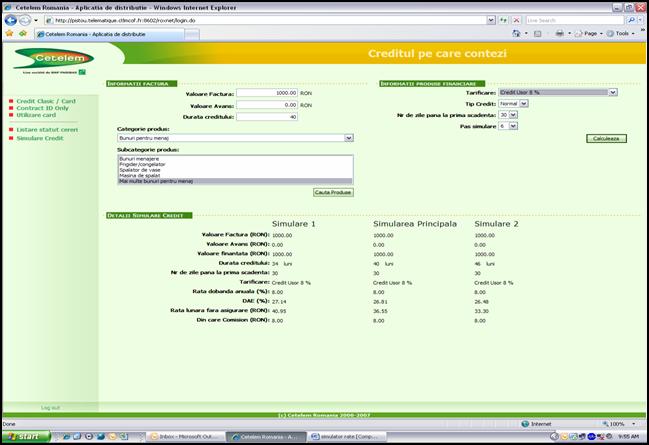
Task: Open the Tip Credit dropdown
Action: 523,103
